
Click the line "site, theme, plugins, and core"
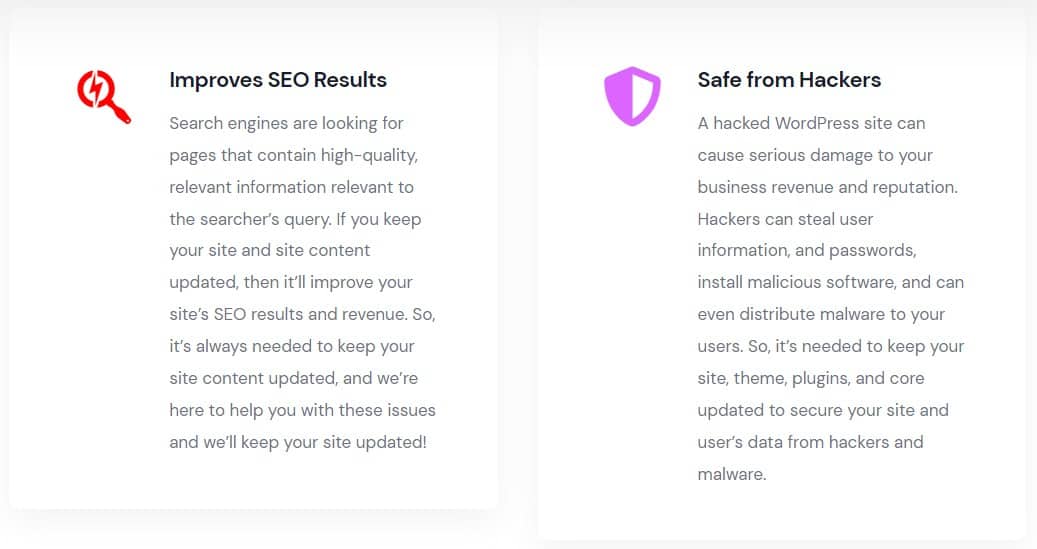click(811, 378)
